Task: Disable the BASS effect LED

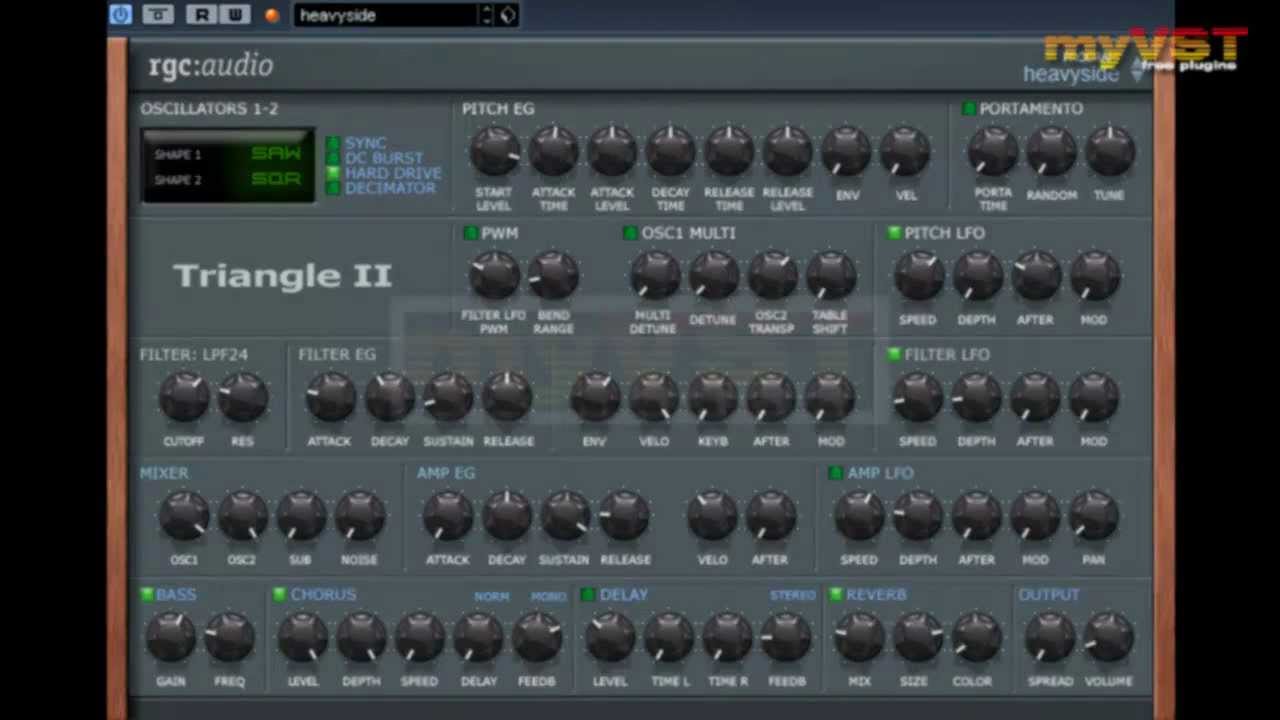Action: click(x=146, y=595)
